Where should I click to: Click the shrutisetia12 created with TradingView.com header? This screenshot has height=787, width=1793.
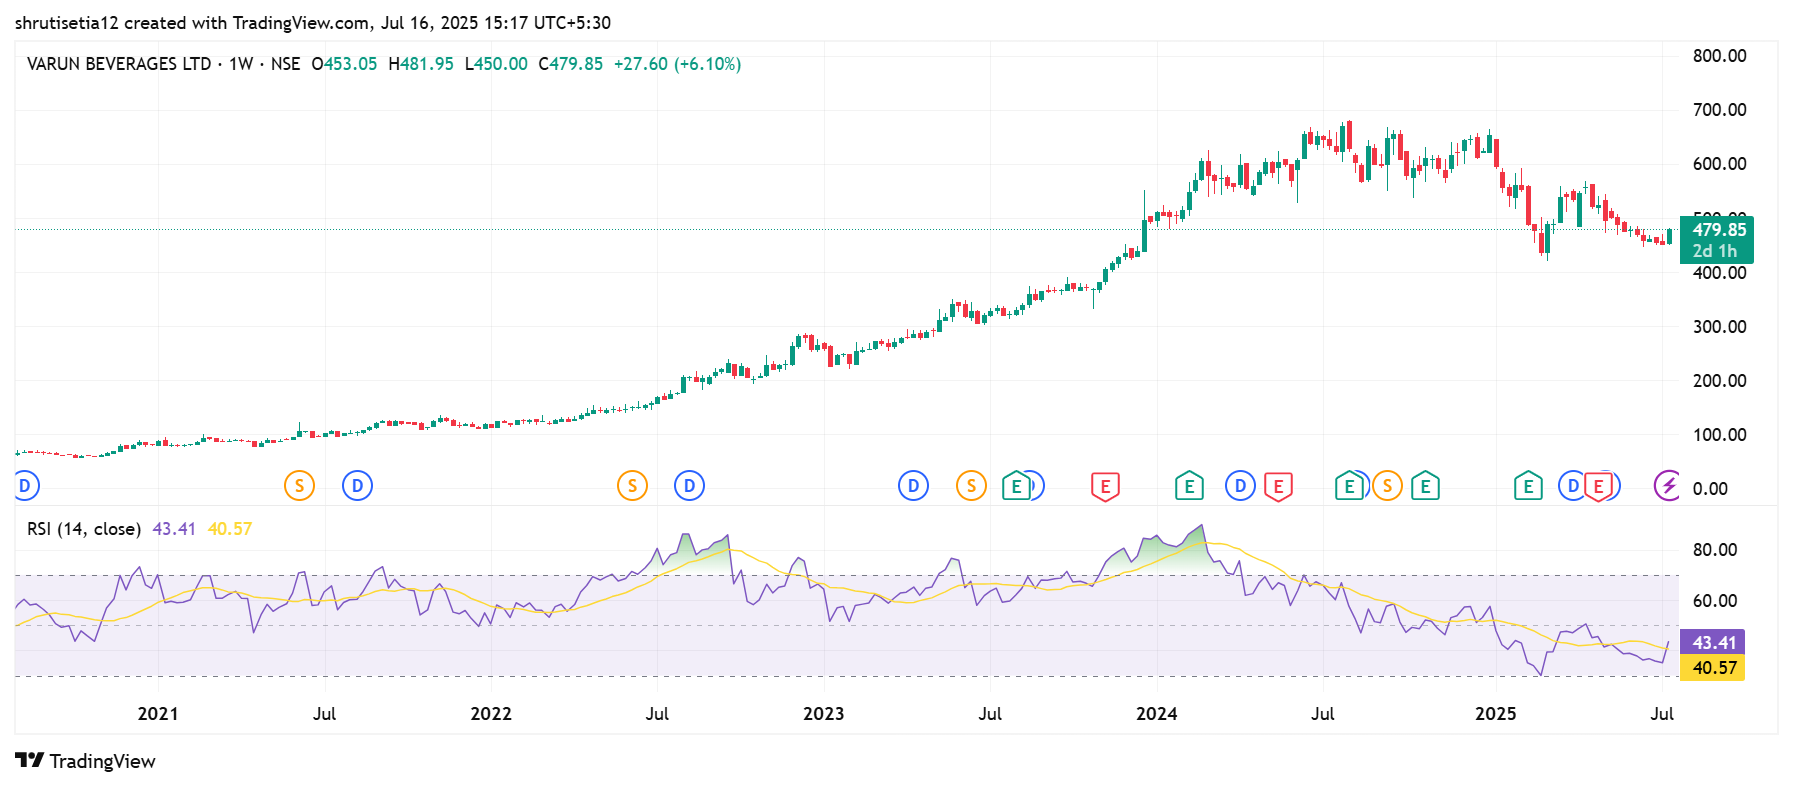pos(313,23)
